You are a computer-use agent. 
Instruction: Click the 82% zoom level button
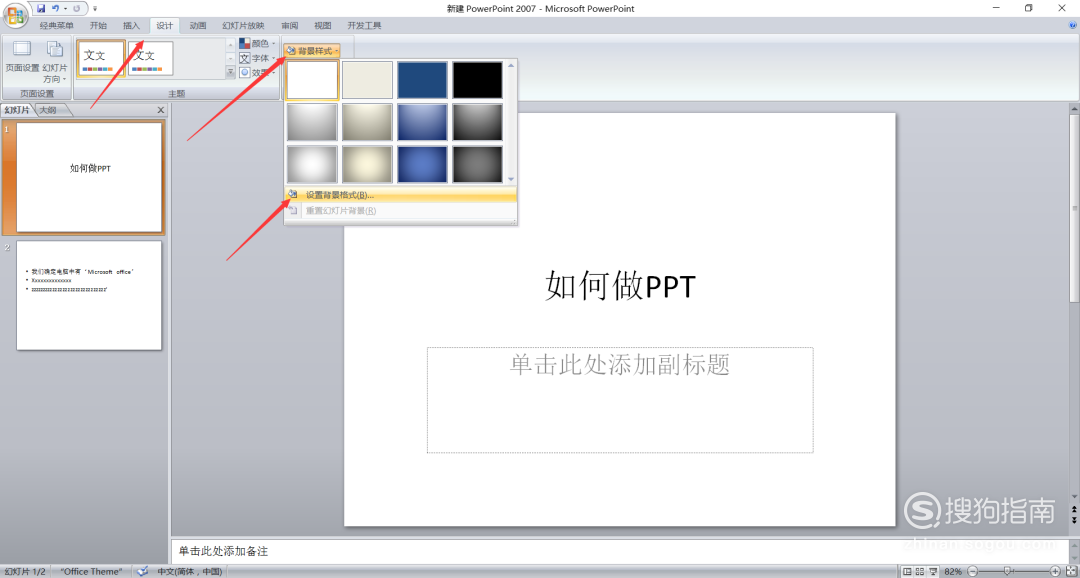tap(953, 572)
